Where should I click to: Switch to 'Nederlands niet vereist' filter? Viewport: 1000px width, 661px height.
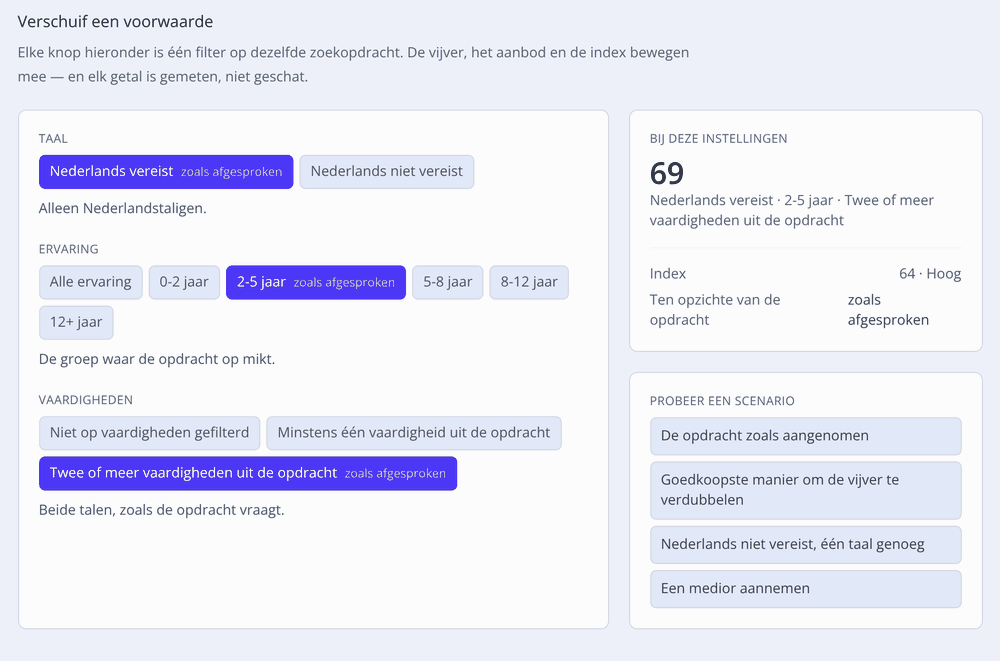[386, 172]
